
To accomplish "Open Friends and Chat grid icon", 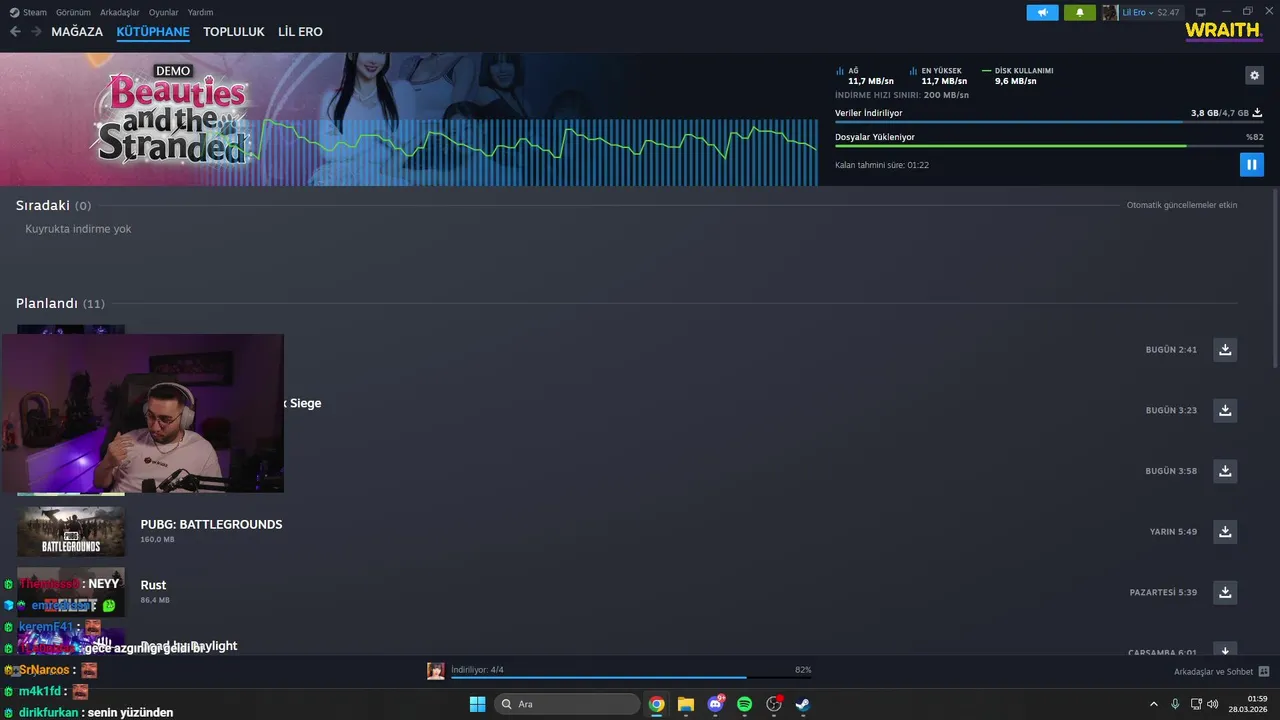I will (x=1264, y=671).
